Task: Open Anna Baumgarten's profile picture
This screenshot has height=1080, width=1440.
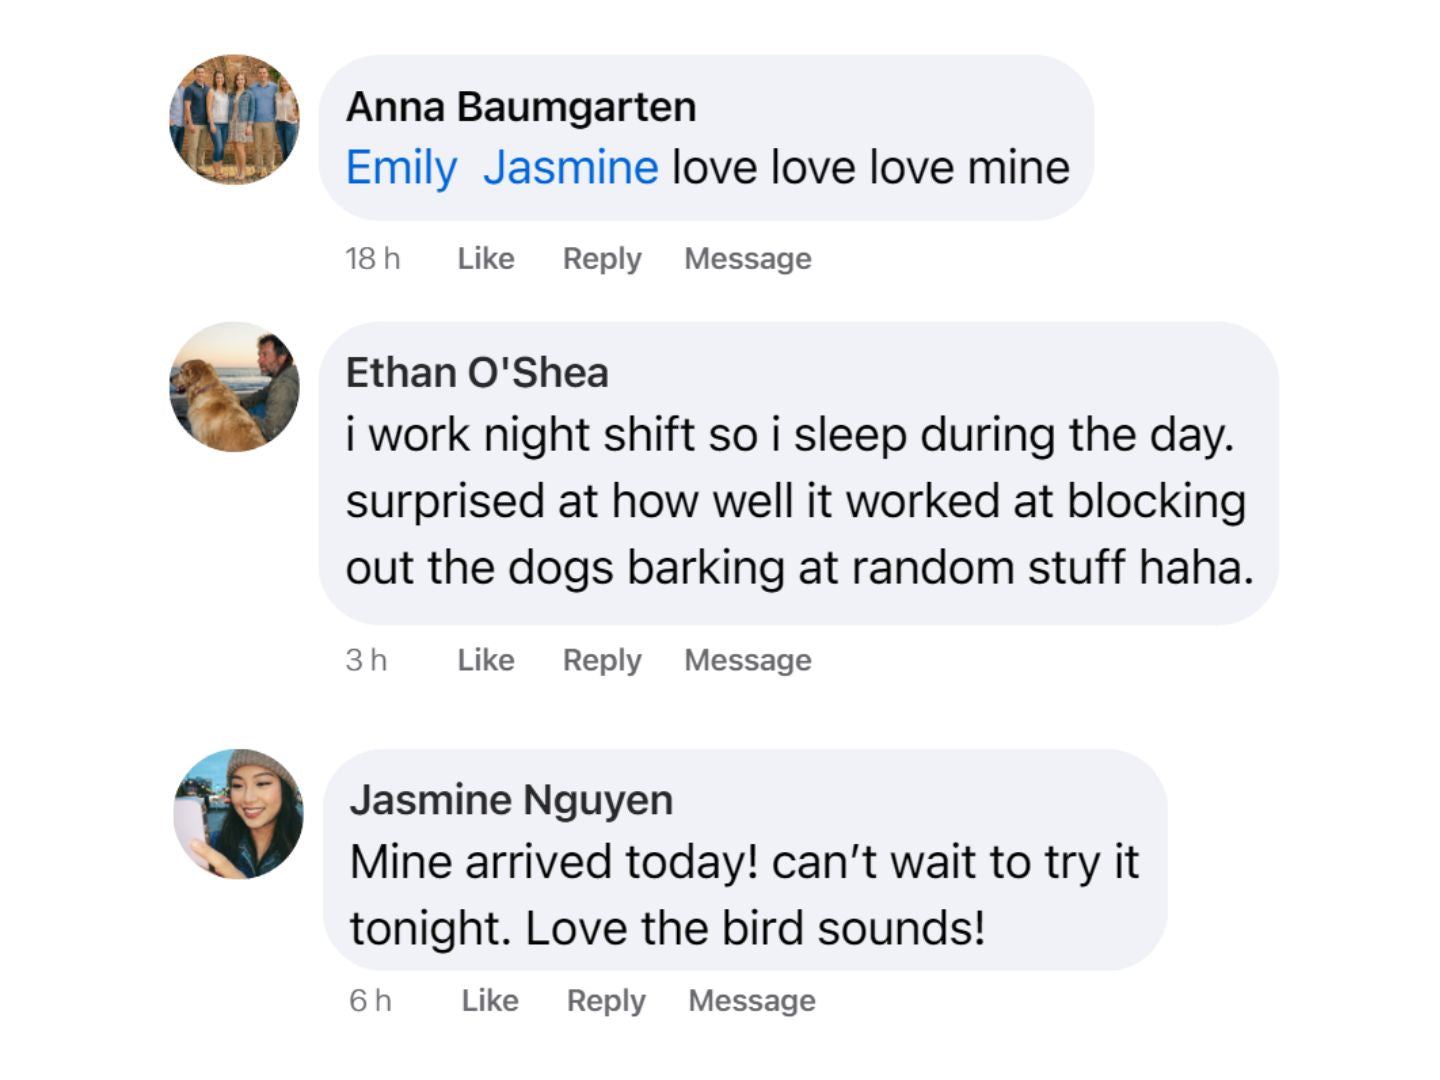Action: 234,119
